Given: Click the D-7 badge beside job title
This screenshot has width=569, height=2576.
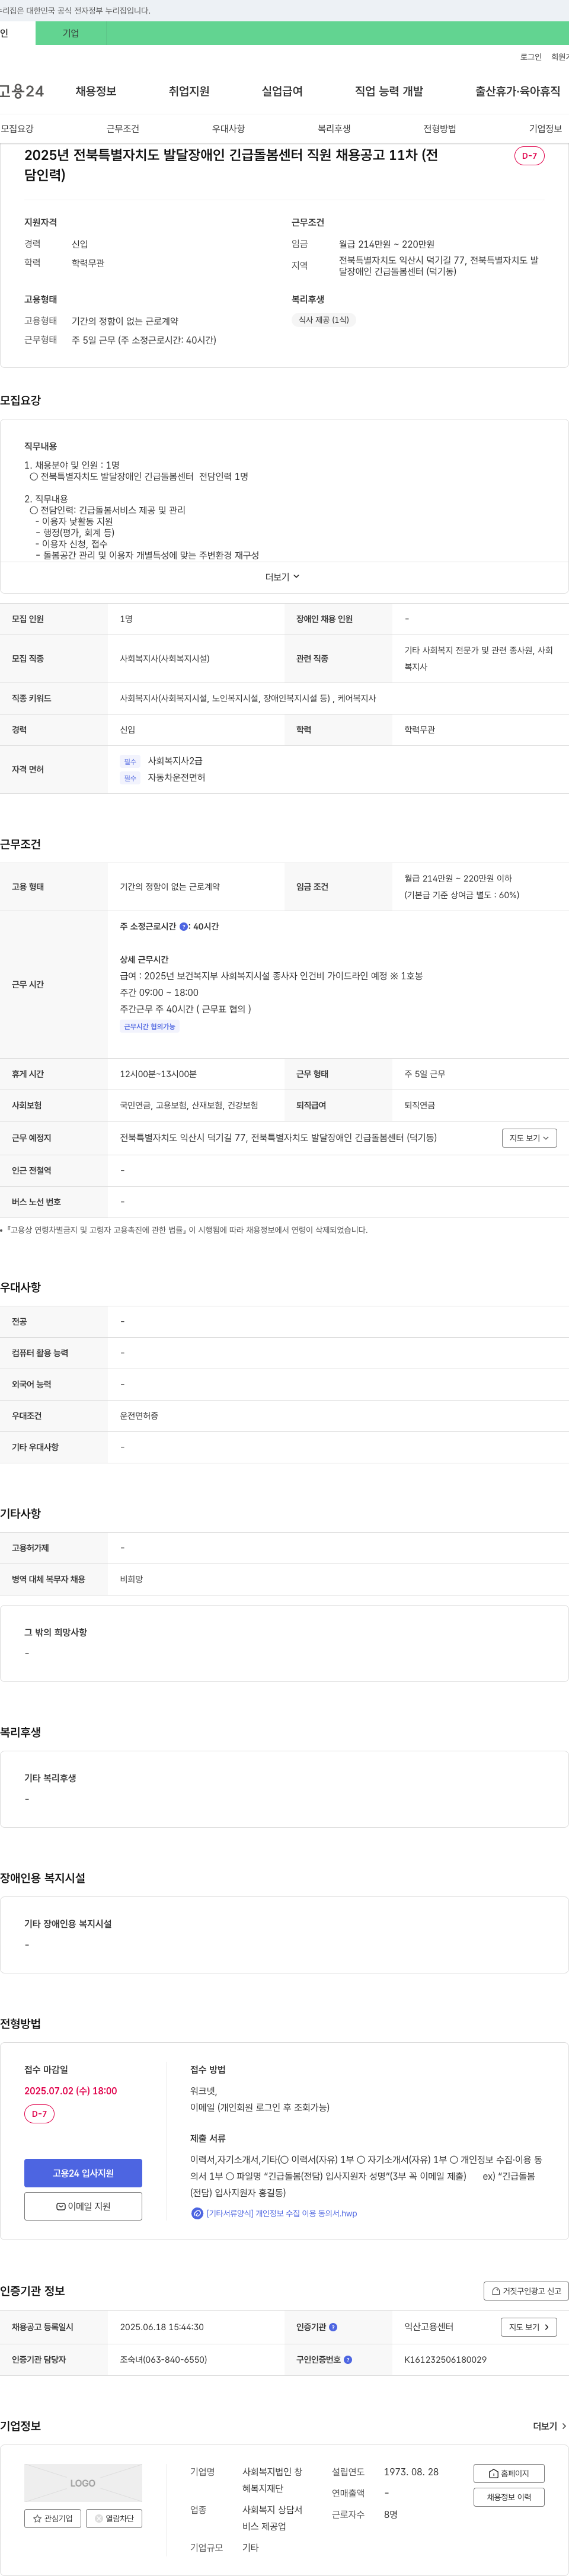Looking at the screenshot, I should 529,156.
